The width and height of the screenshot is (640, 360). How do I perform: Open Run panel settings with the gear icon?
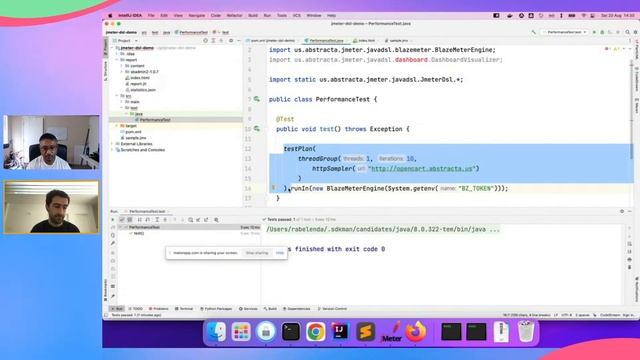(622, 211)
